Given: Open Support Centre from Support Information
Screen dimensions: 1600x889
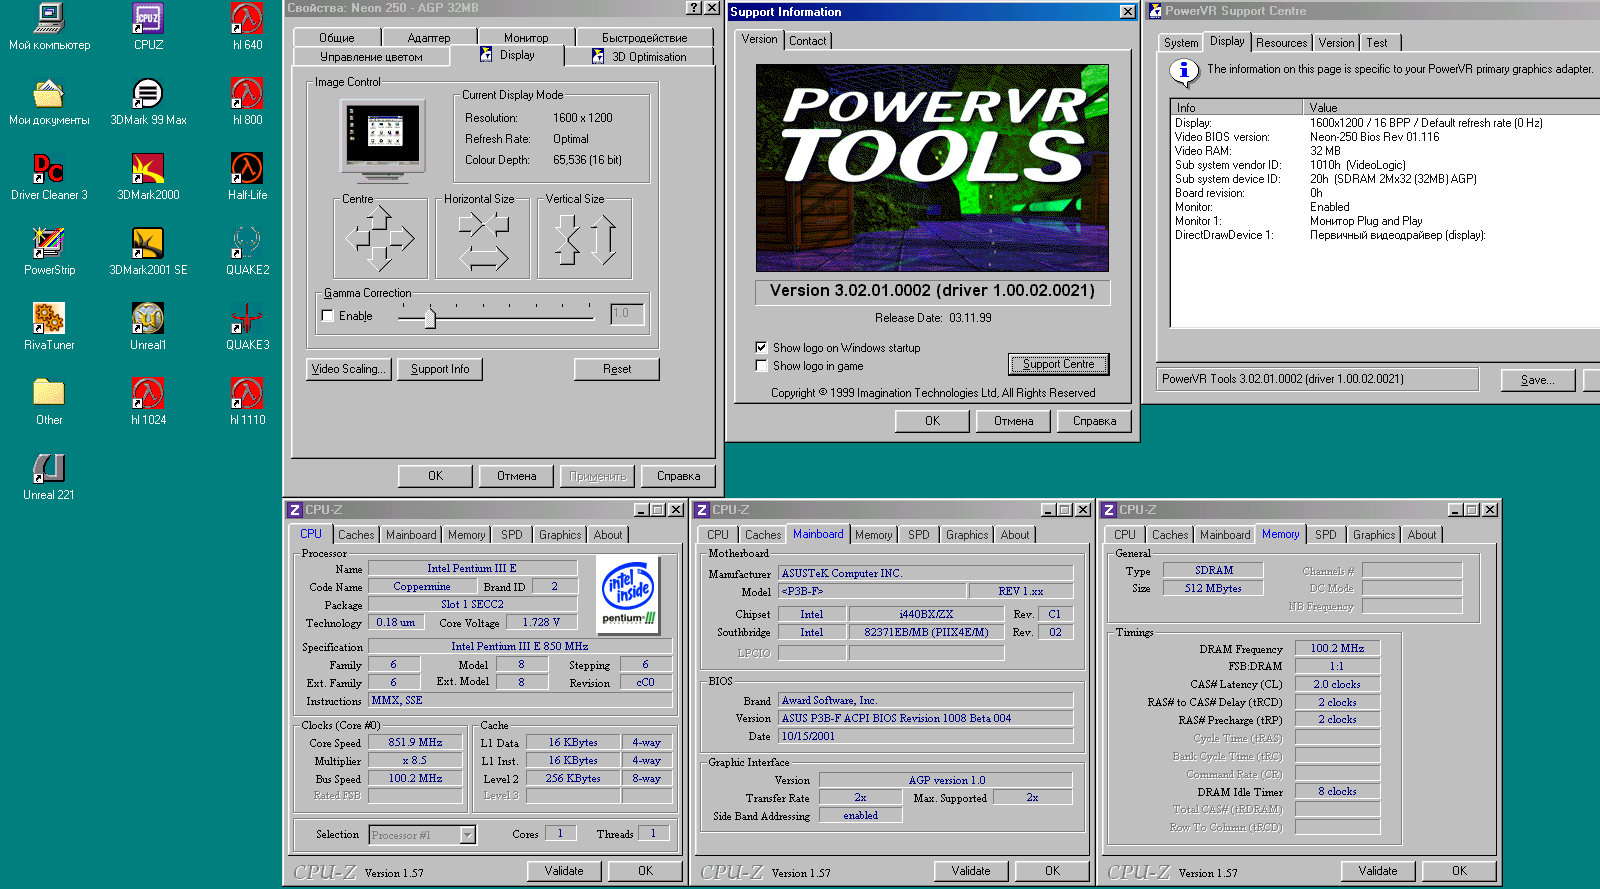Looking at the screenshot, I should pos(1059,364).
